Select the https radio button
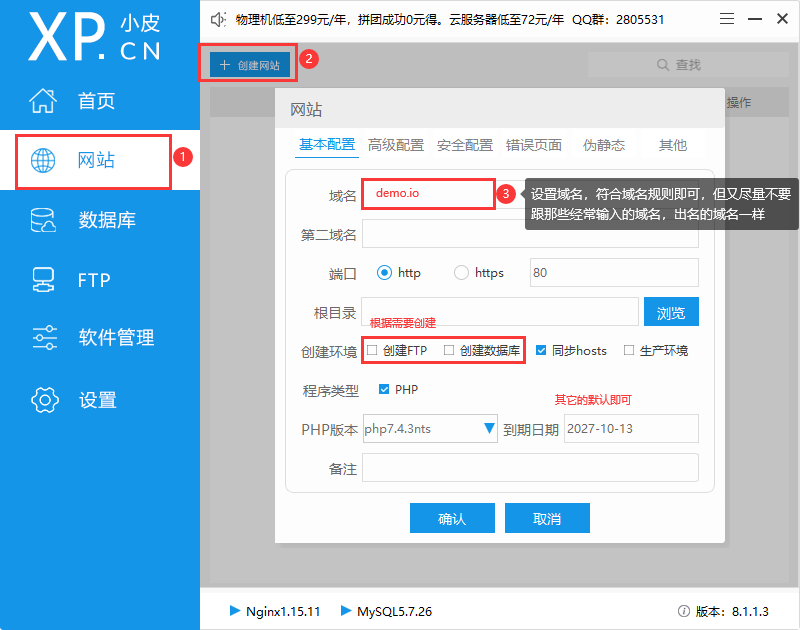Viewport: 800px width, 630px height. tap(461, 273)
